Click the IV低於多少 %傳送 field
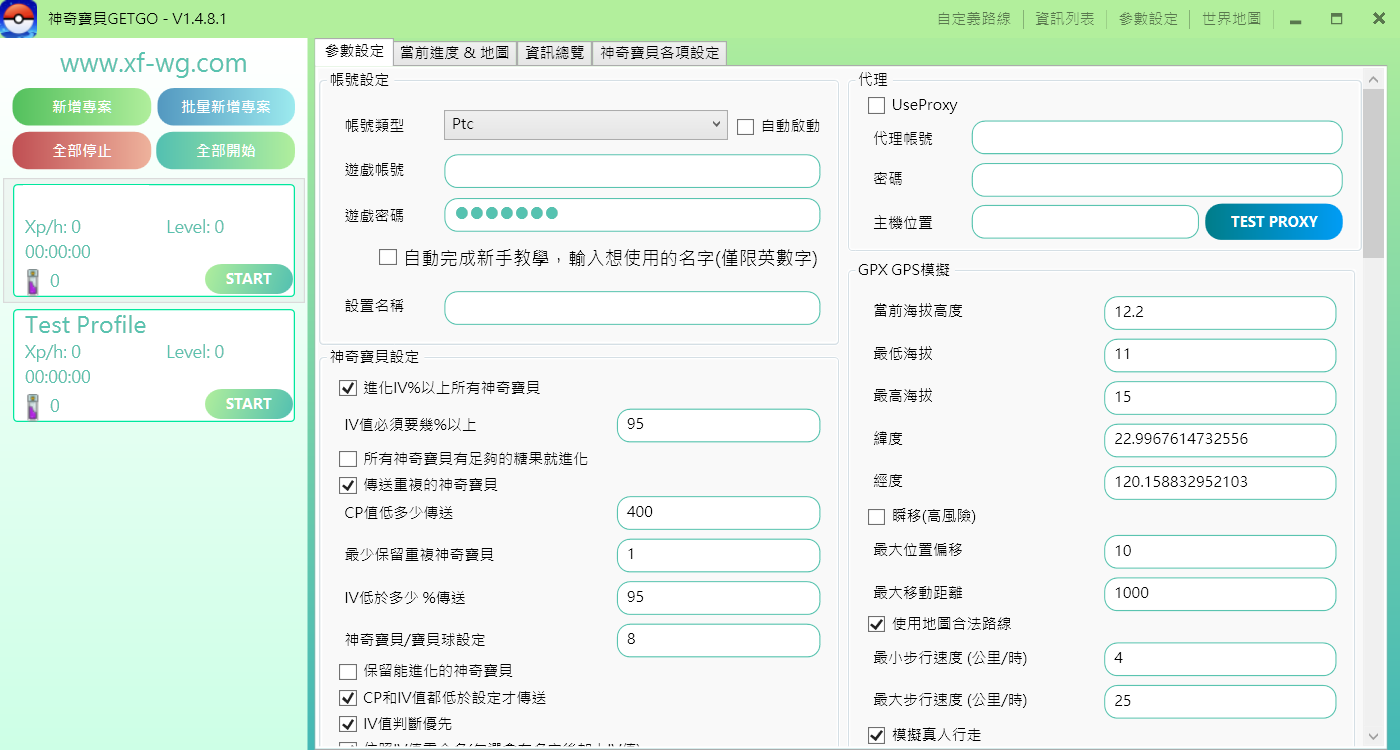The width and height of the screenshot is (1400, 750). click(x=718, y=598)
